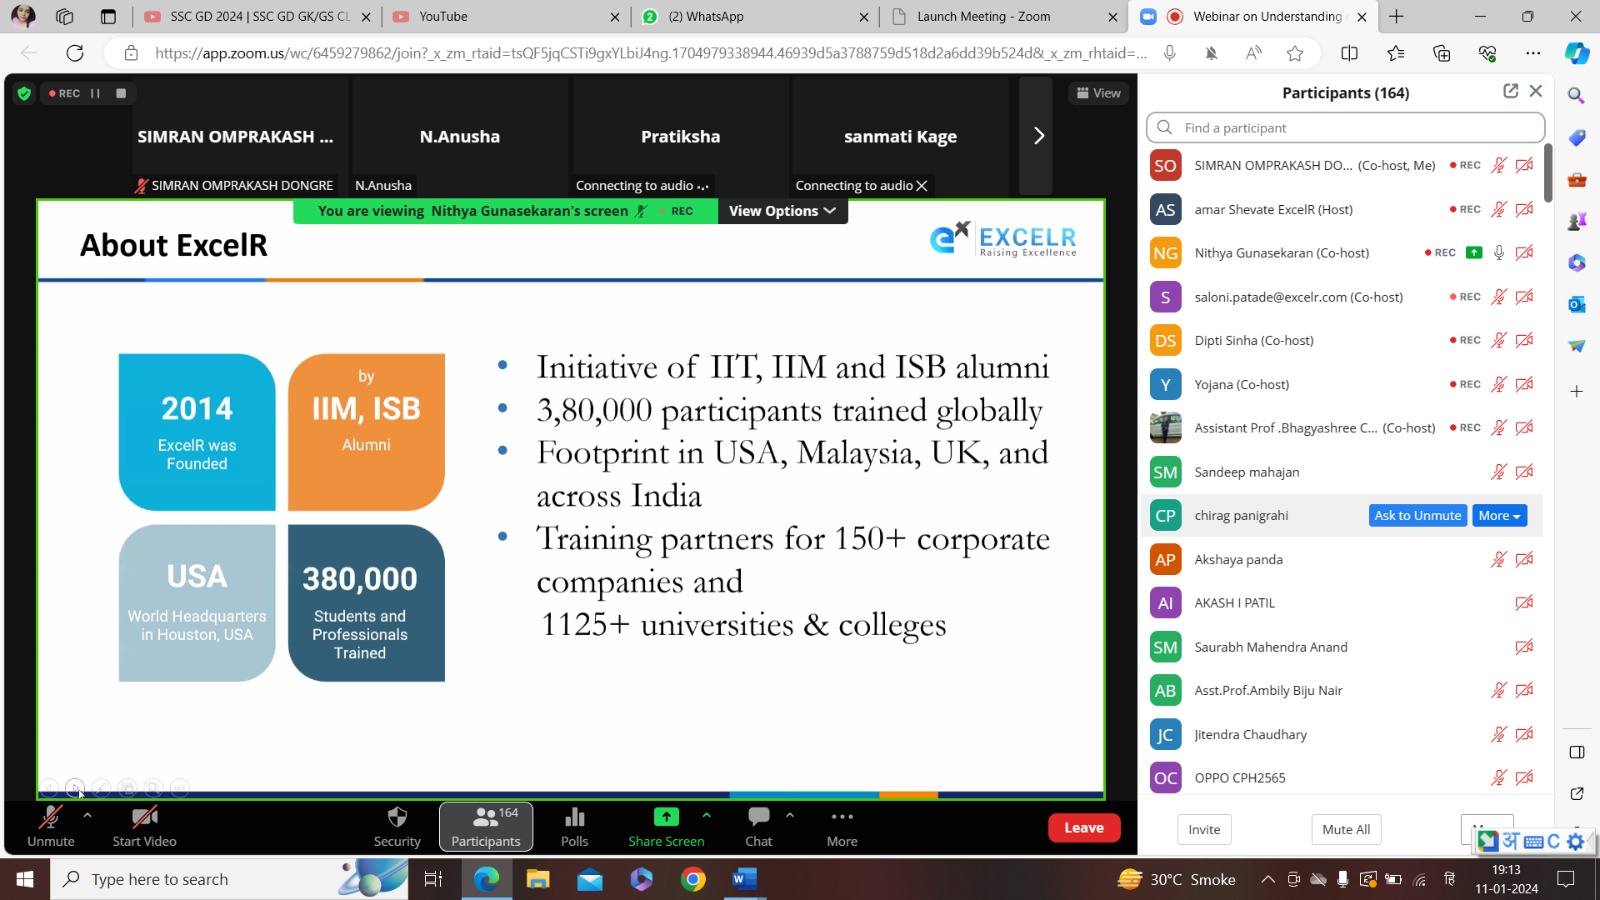Screen dimensions: 1600x900
Task: Click the Read aloud icon in address bar
Action: point(1253,53)
